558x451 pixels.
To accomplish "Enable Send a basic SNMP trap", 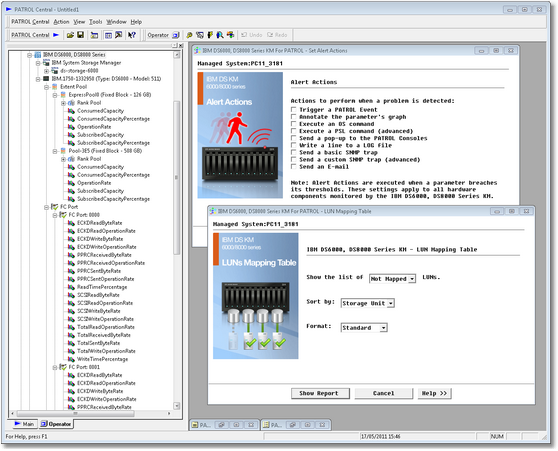I will pos(293,152).
